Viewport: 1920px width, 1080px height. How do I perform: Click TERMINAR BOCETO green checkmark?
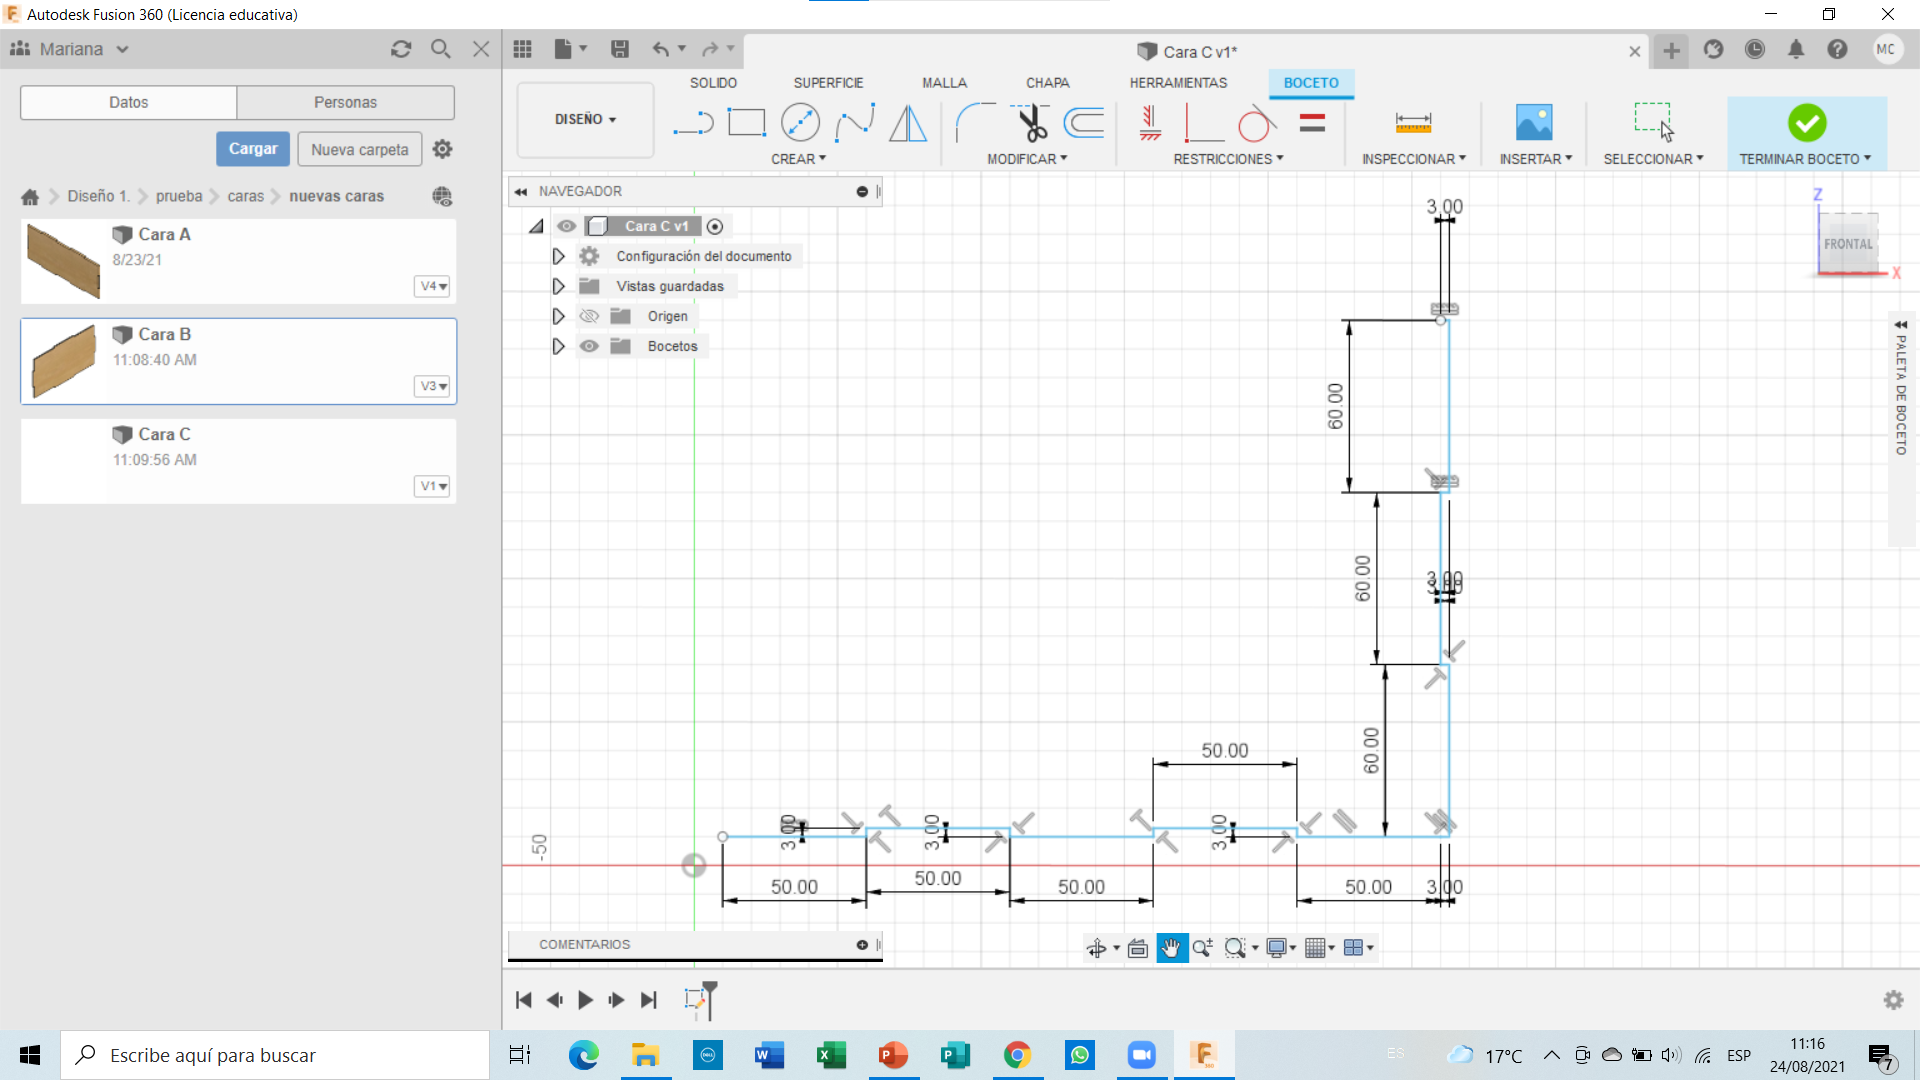[1806, 123]
